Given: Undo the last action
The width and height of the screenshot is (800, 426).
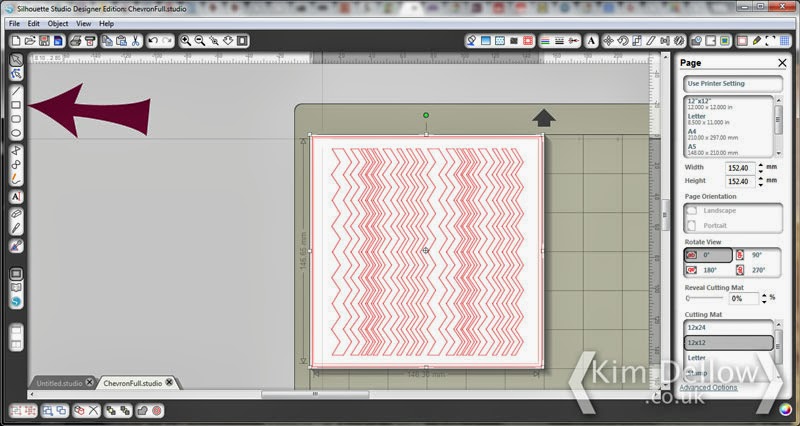Looking at the screenshot, I should [x=153, y=41].
